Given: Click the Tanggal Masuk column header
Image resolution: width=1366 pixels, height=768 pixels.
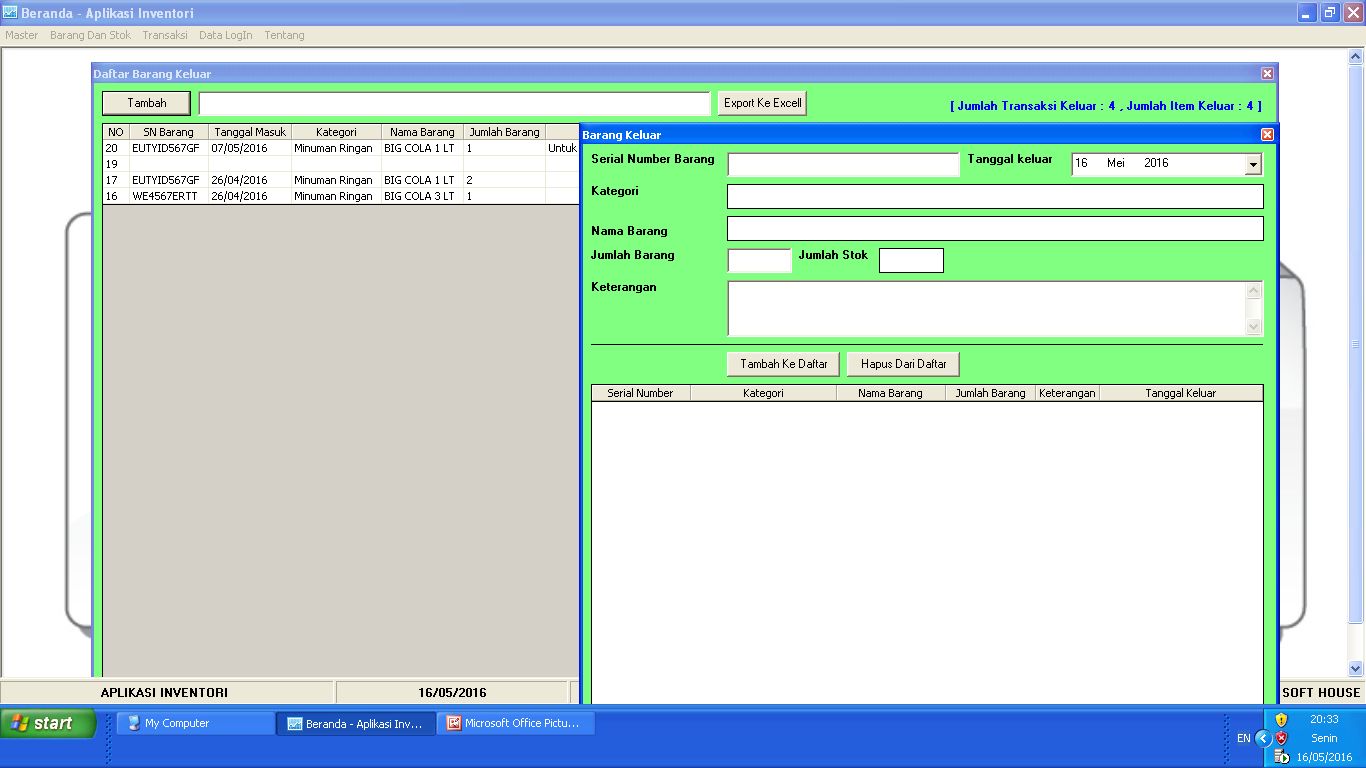Looking at the screenshot, I should [250, 132].
